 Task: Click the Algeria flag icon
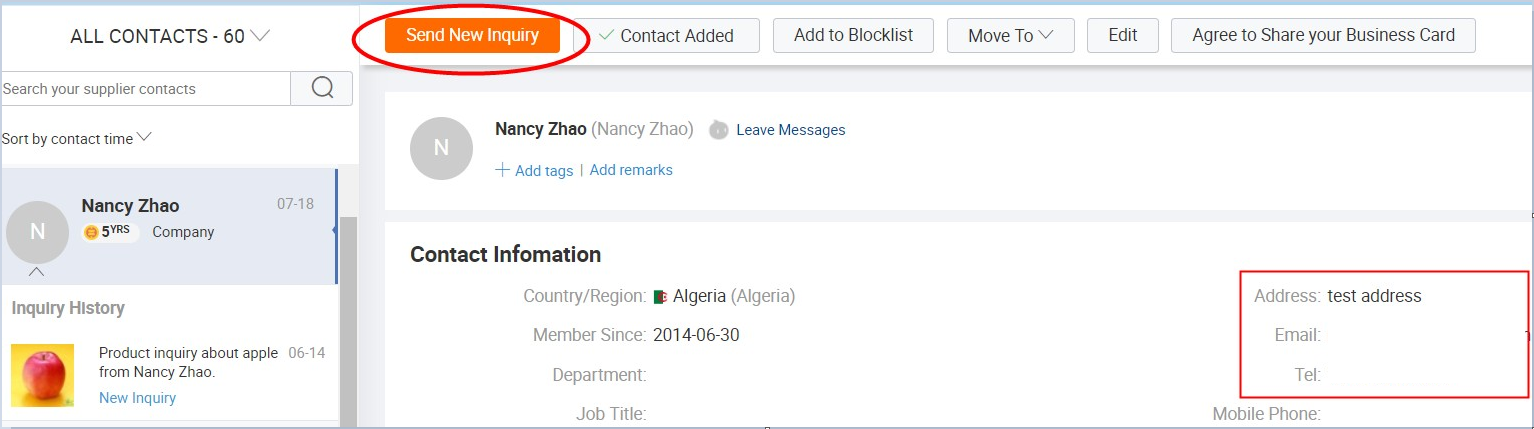point(660,297)
